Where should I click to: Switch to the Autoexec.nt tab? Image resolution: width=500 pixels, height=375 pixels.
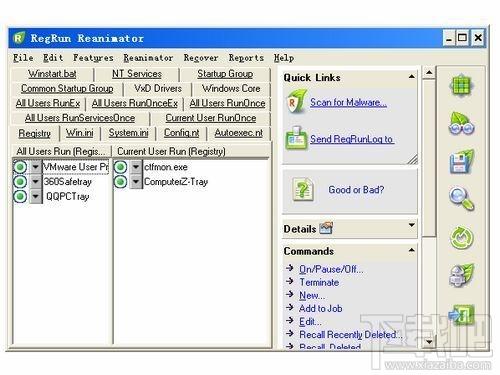[239, 133]
